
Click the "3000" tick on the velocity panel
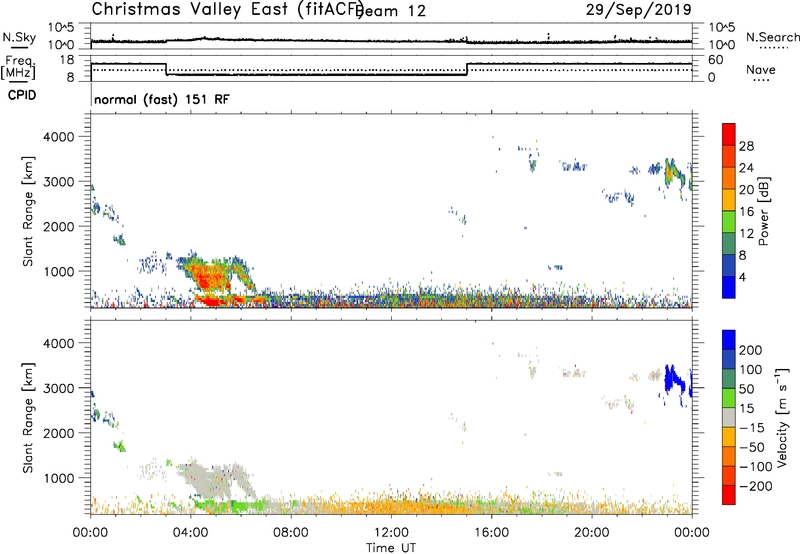click(58, 388)
